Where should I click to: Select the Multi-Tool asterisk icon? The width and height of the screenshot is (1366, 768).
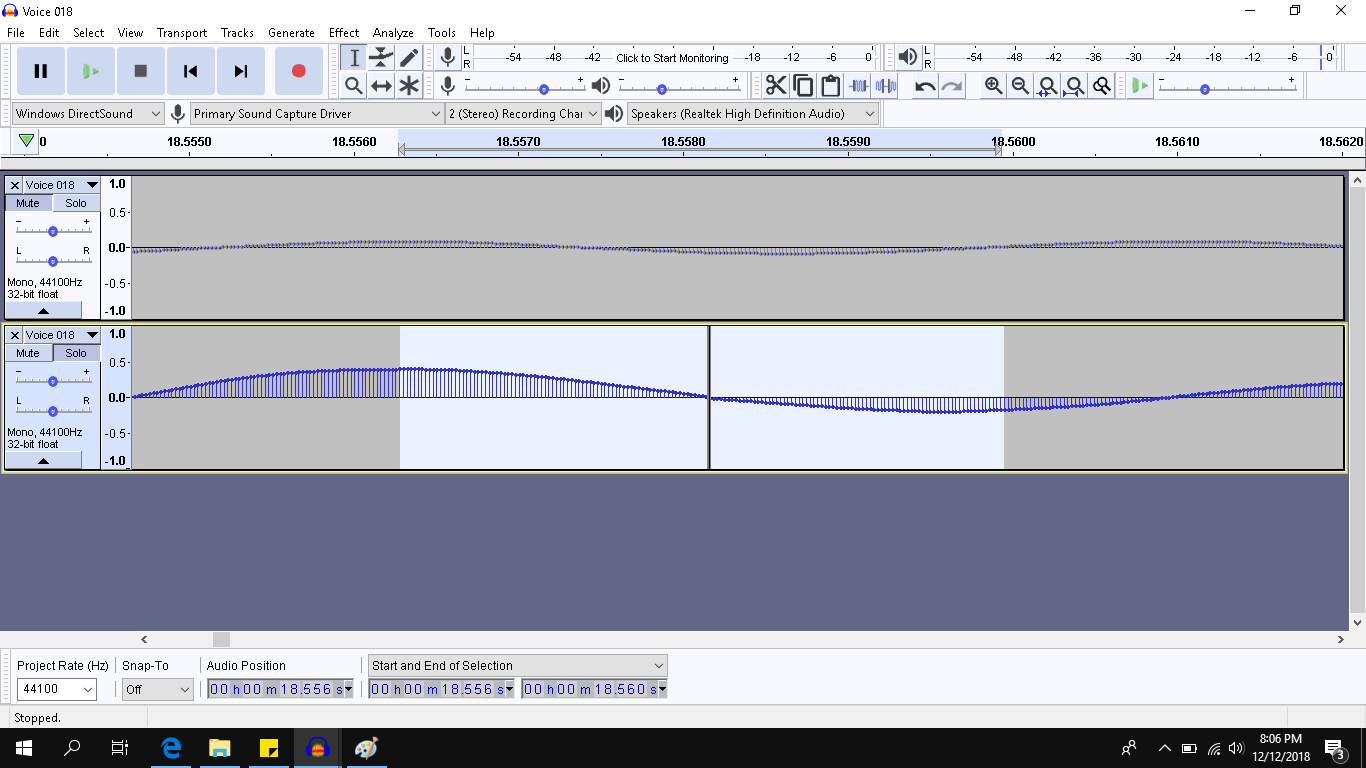click(409, 86)
